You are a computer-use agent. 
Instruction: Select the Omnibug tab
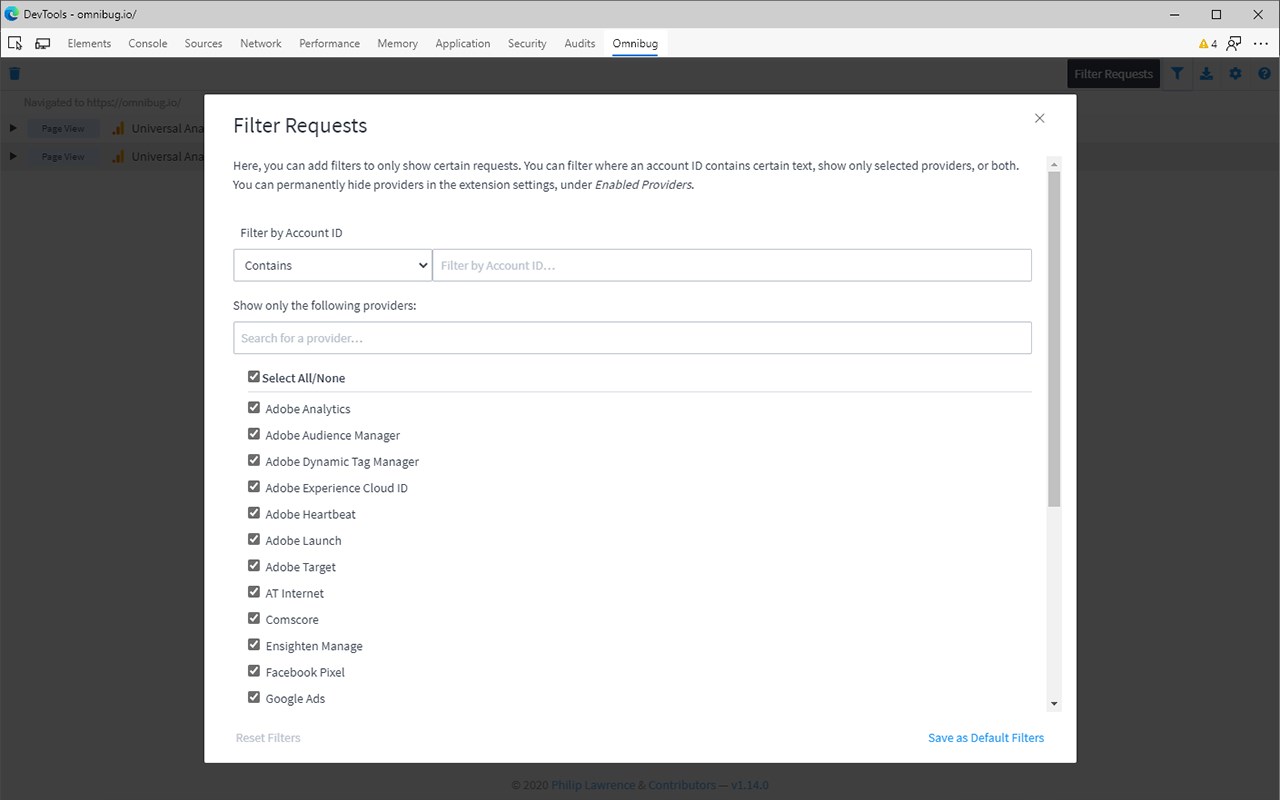pos(635,43)
